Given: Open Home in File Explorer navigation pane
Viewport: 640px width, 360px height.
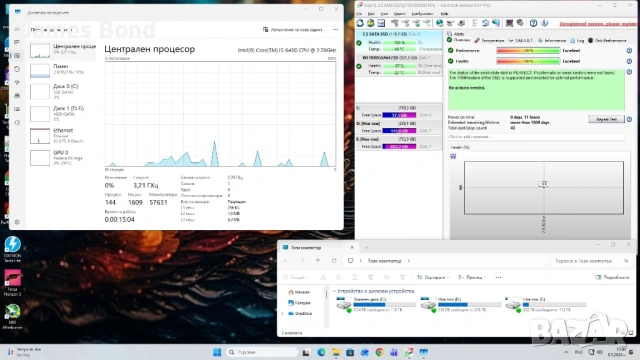Looking at the screenshot, I should [299, 292].
